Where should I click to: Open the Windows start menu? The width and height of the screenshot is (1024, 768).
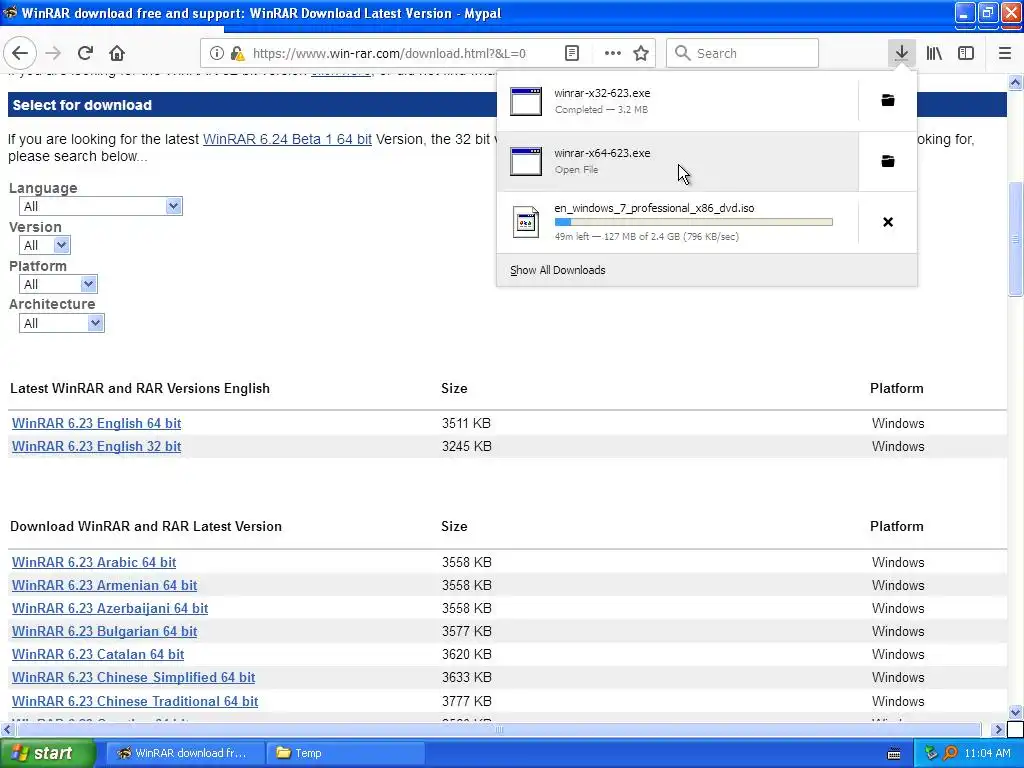click(x=47, y=753)
